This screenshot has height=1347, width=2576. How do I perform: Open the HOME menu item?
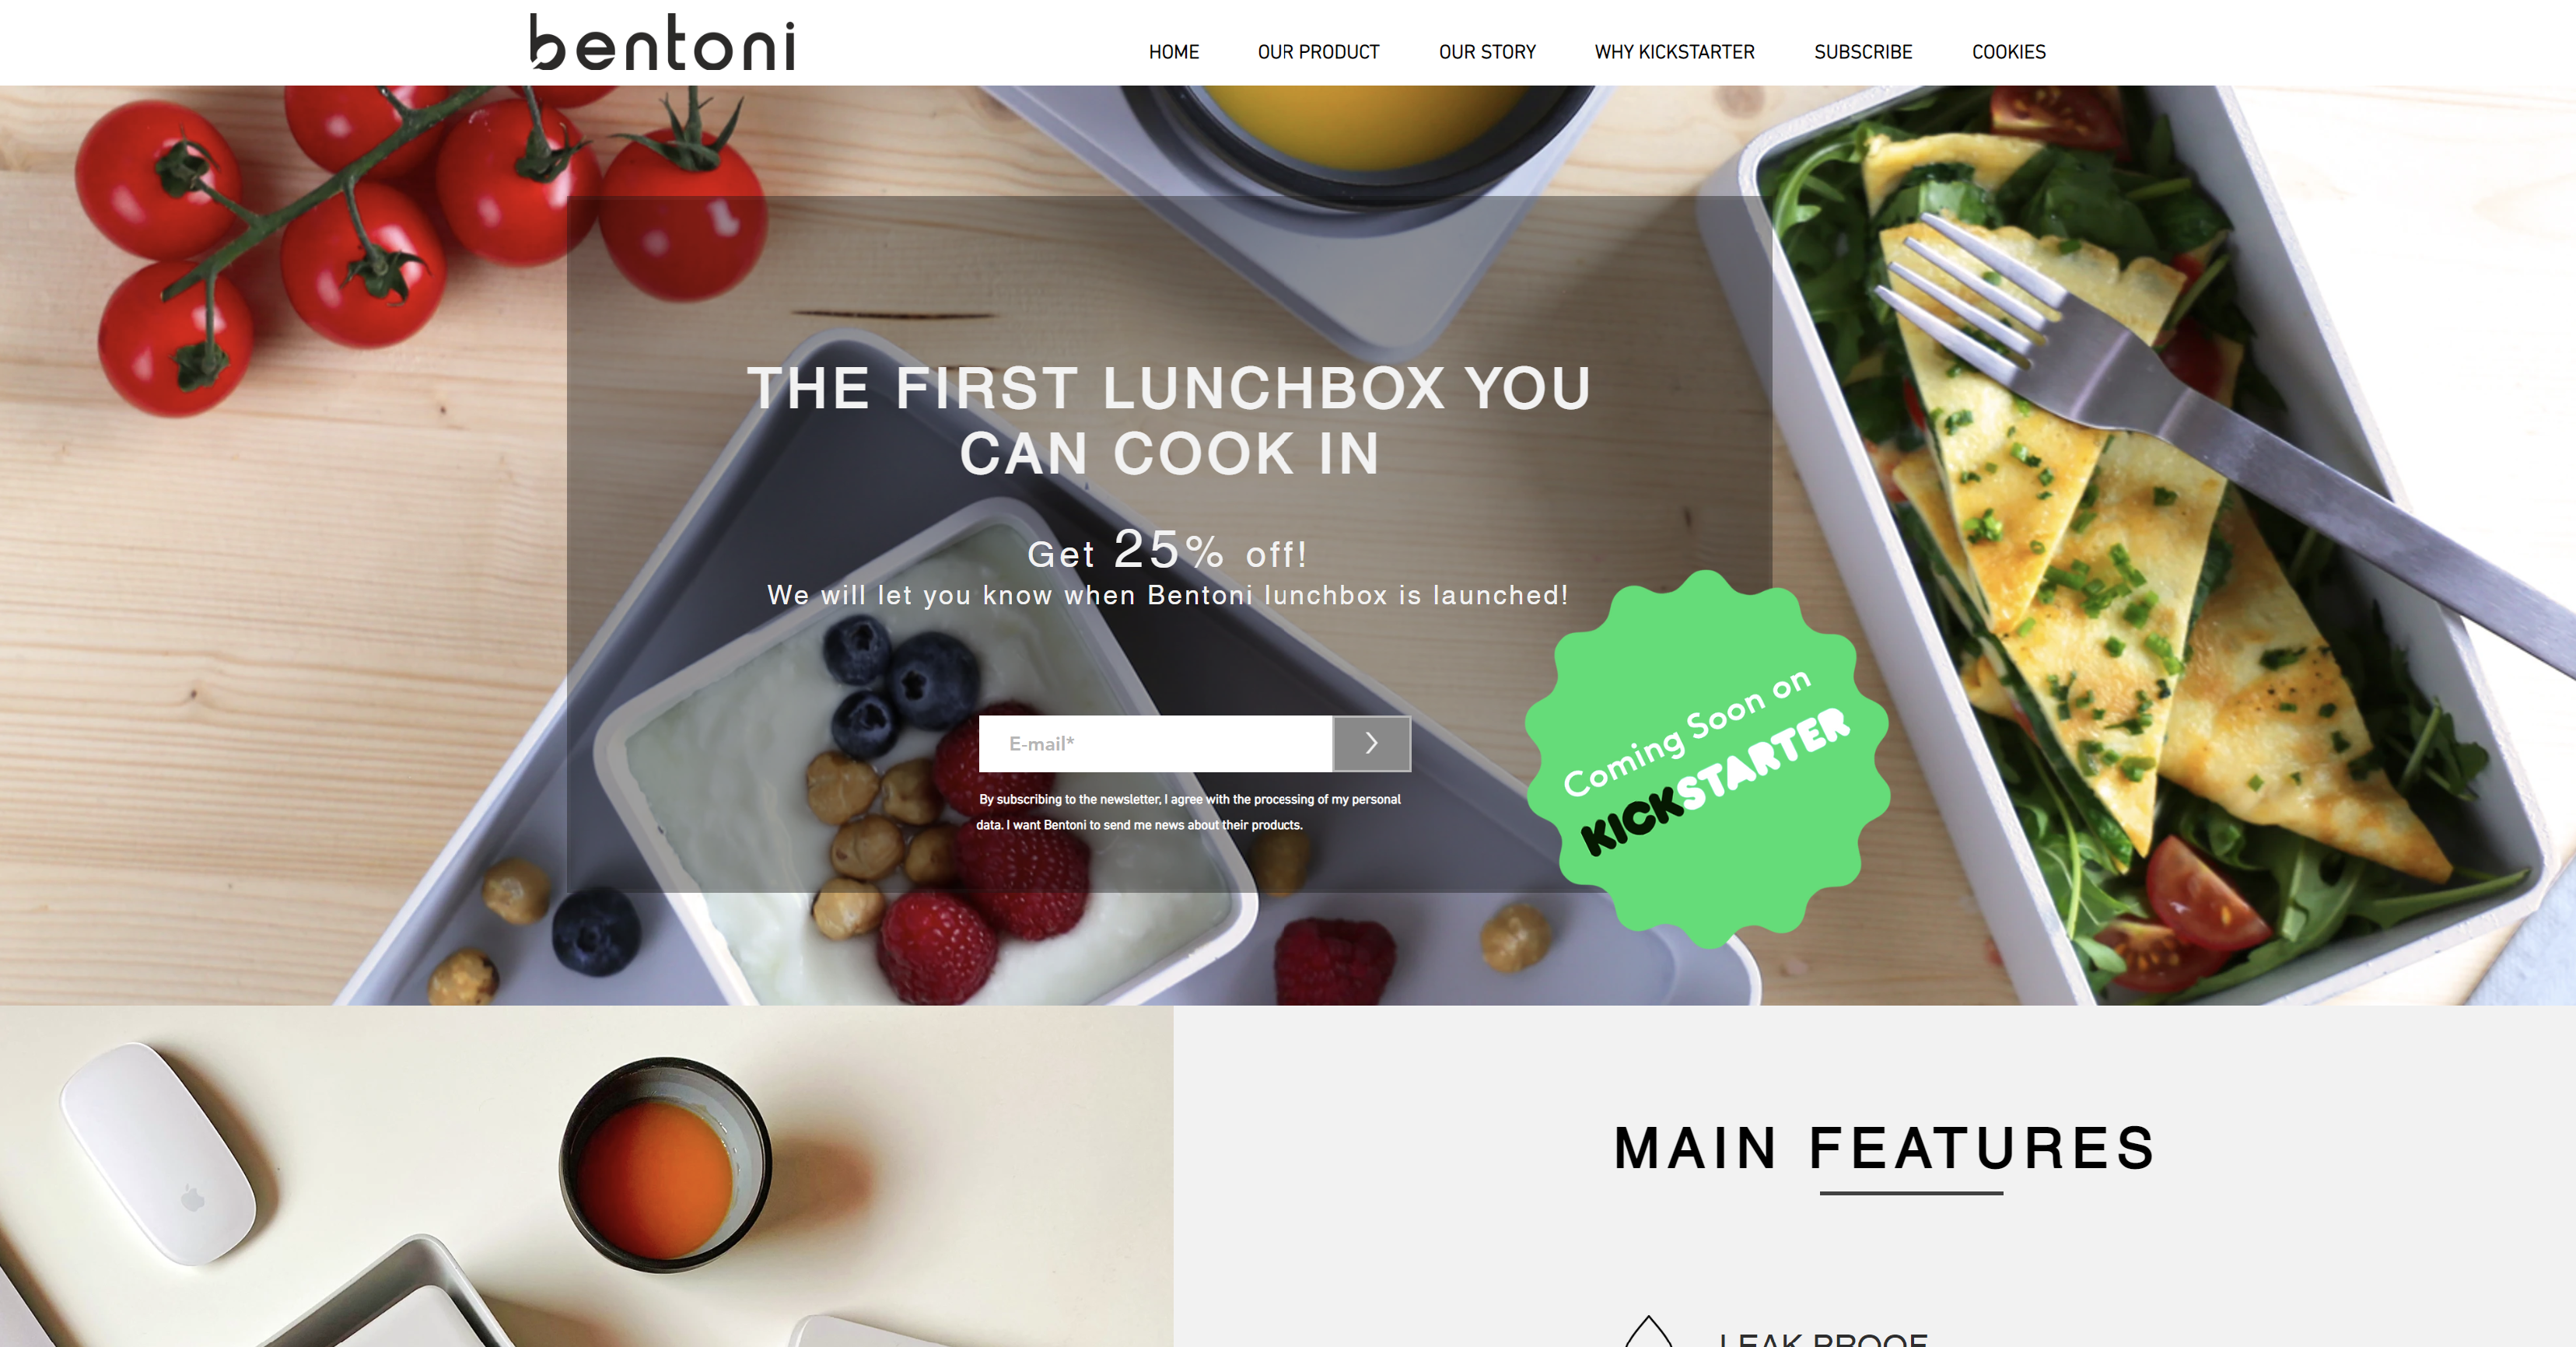pyautogui.click(x=1173, y=52)
